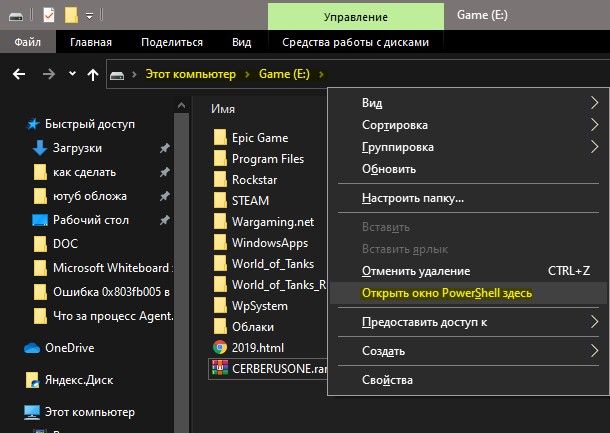Open the quick access toolbar dropdown arrow
The height and width of the screenshot is (433, 610).
tap(89, 16)
